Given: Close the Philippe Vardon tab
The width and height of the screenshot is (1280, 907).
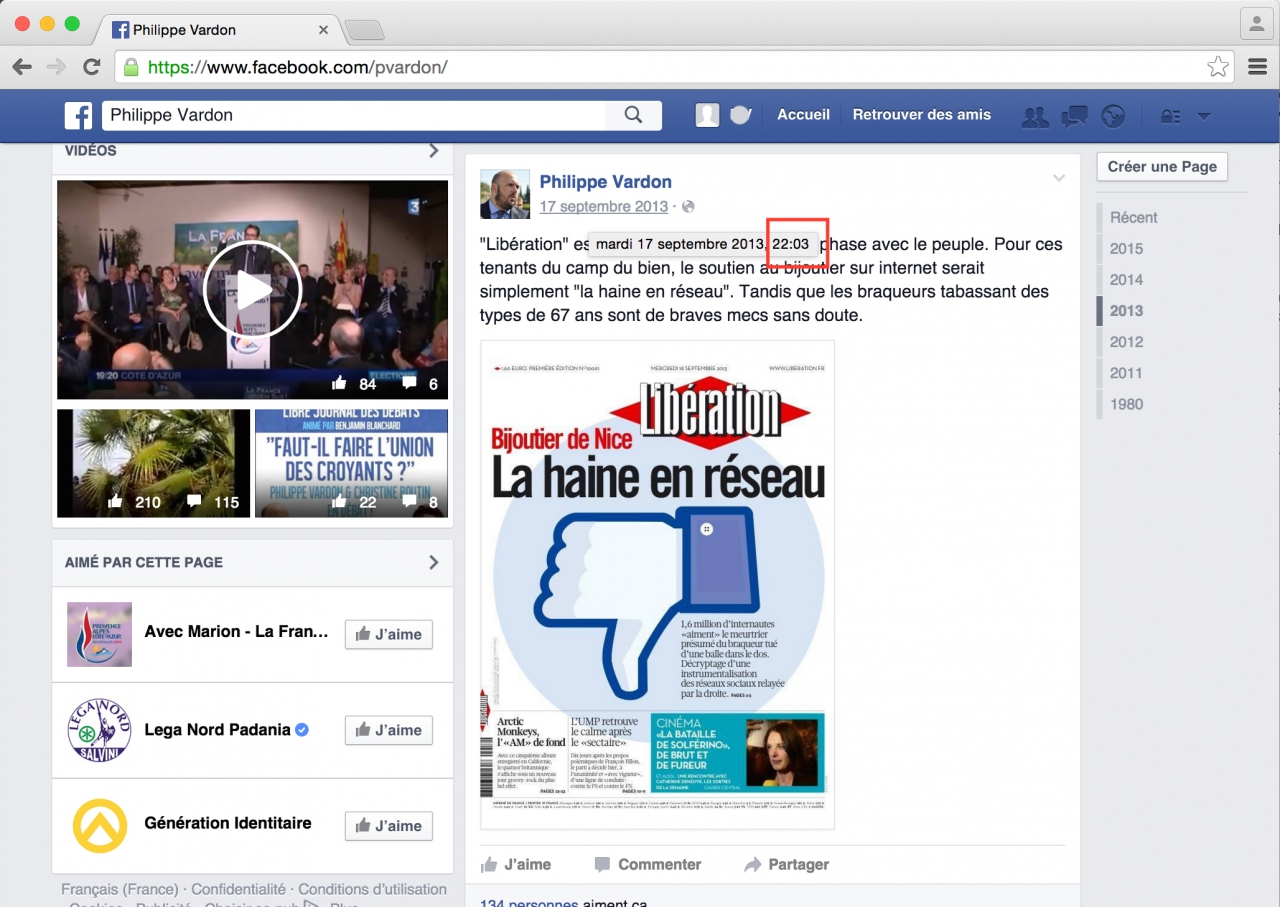Looking at the screenshot, I should (x=323, y=30).
